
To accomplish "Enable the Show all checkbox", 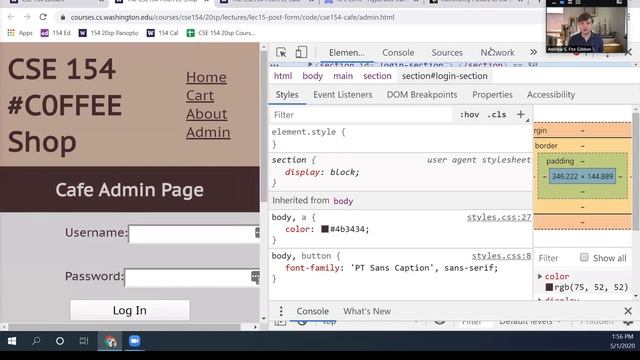I will click(584, 257).
